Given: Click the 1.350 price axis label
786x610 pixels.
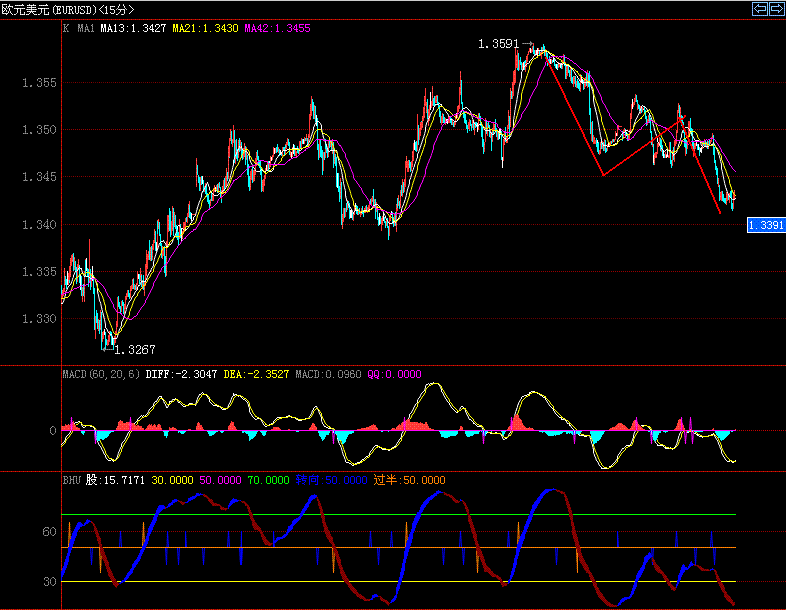Looking at the screenshot, I should 39,130.
